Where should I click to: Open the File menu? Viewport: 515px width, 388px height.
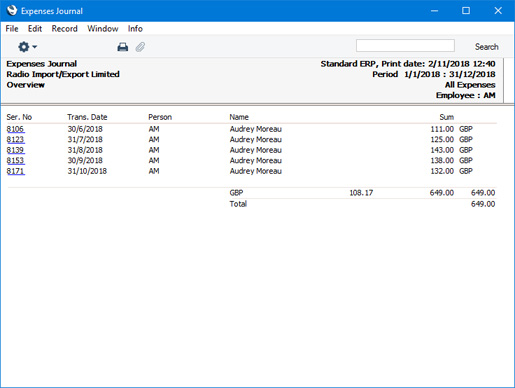12,29
